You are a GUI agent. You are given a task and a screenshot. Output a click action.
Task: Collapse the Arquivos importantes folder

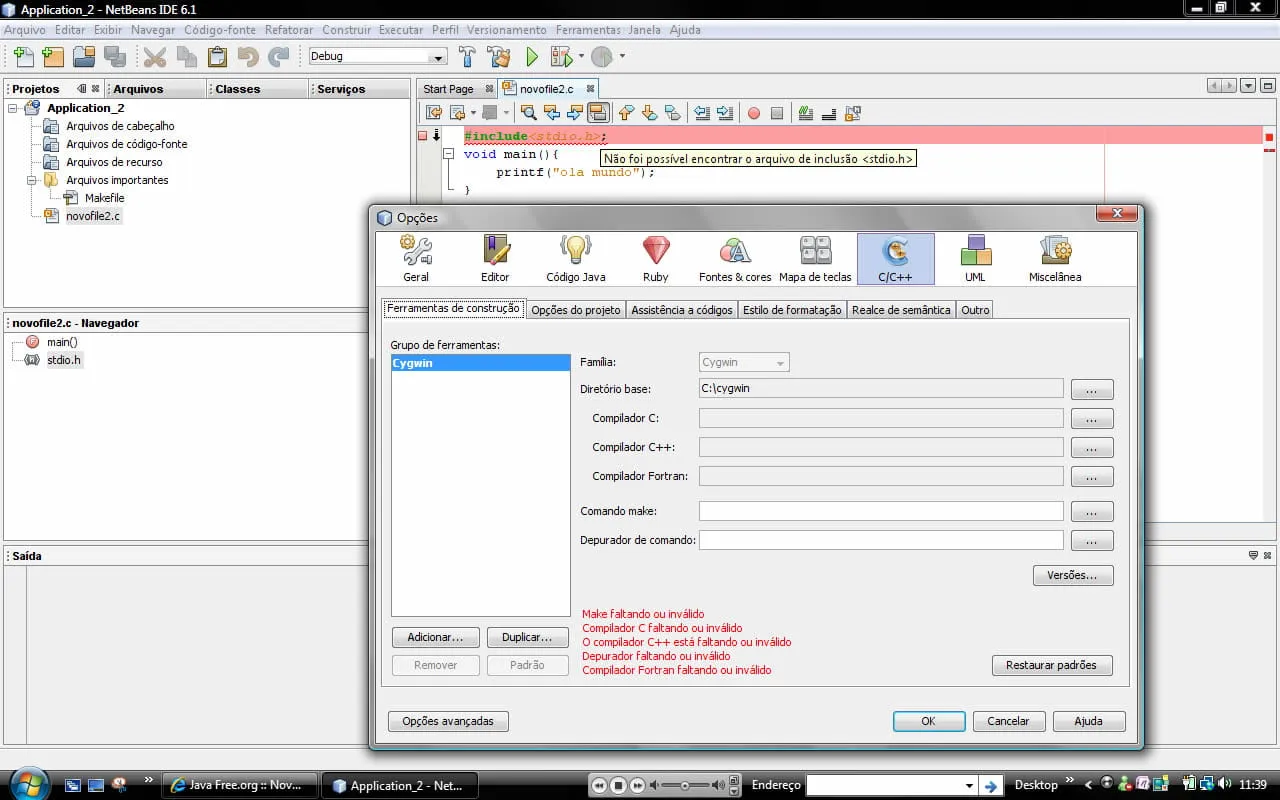pyautogui.click(x=32, y=180)
